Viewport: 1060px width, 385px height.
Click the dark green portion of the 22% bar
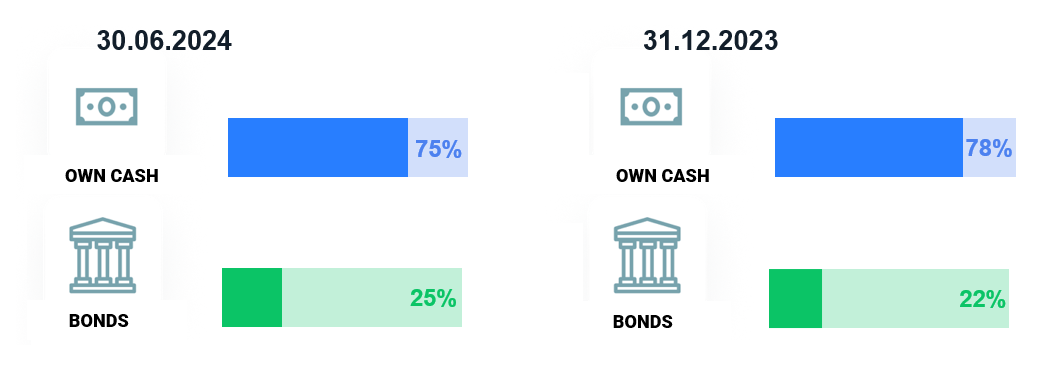coord(796,299)
